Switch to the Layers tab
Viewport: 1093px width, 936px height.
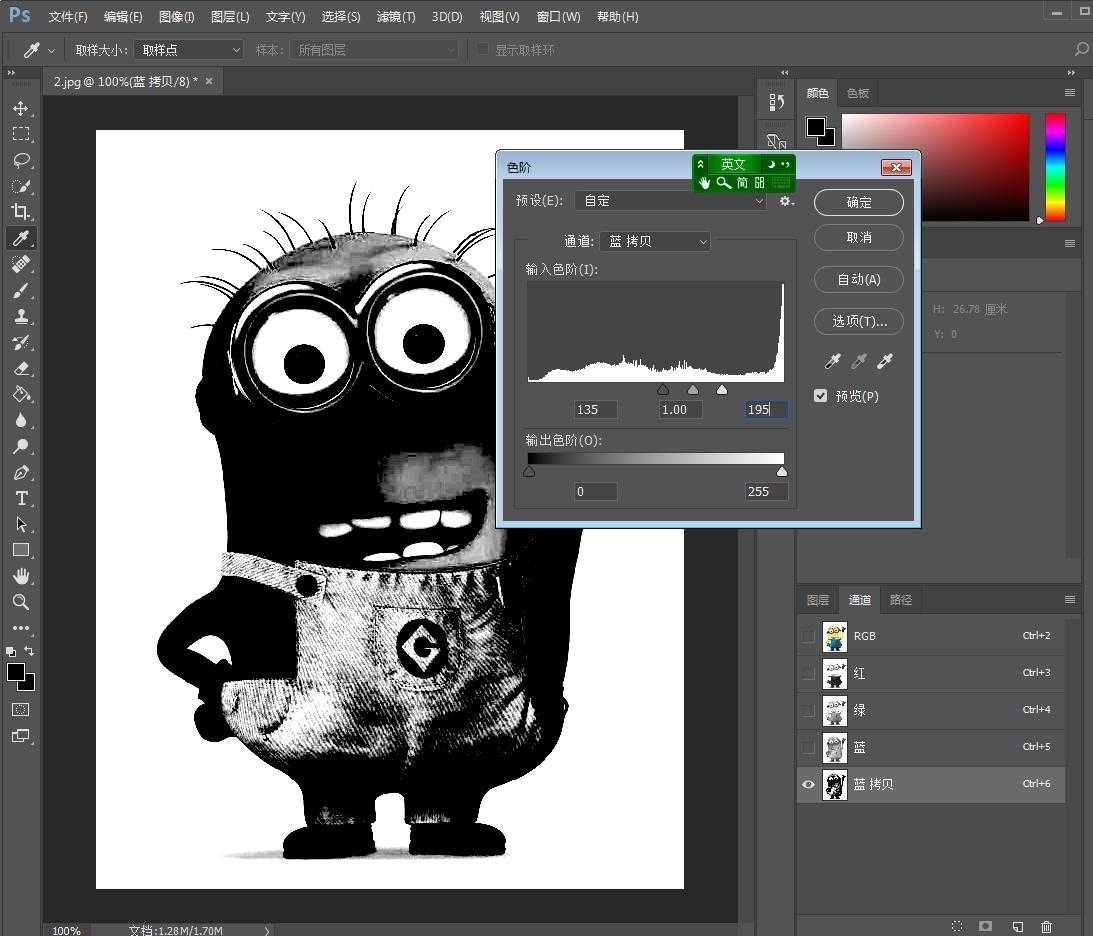point(818,600)
